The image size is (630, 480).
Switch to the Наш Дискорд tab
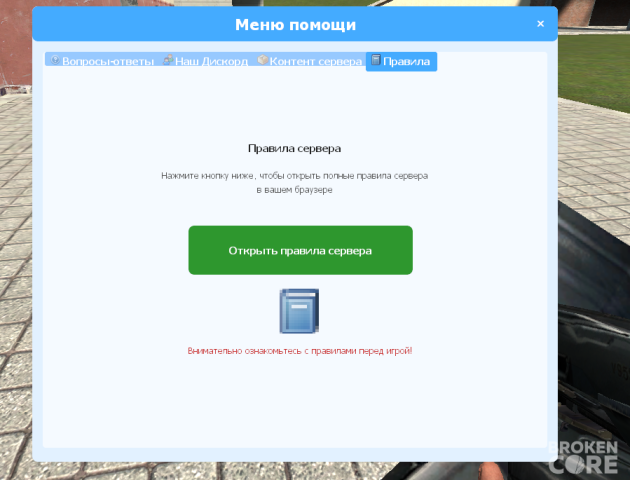coord(206,59)
